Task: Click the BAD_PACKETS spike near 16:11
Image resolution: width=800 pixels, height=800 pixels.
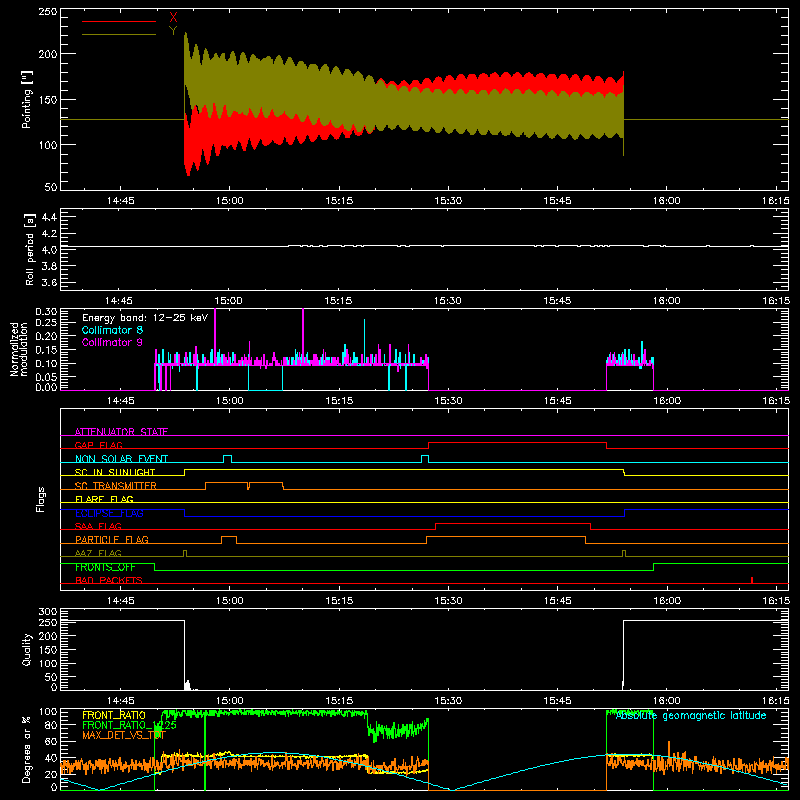Action: 752,580
